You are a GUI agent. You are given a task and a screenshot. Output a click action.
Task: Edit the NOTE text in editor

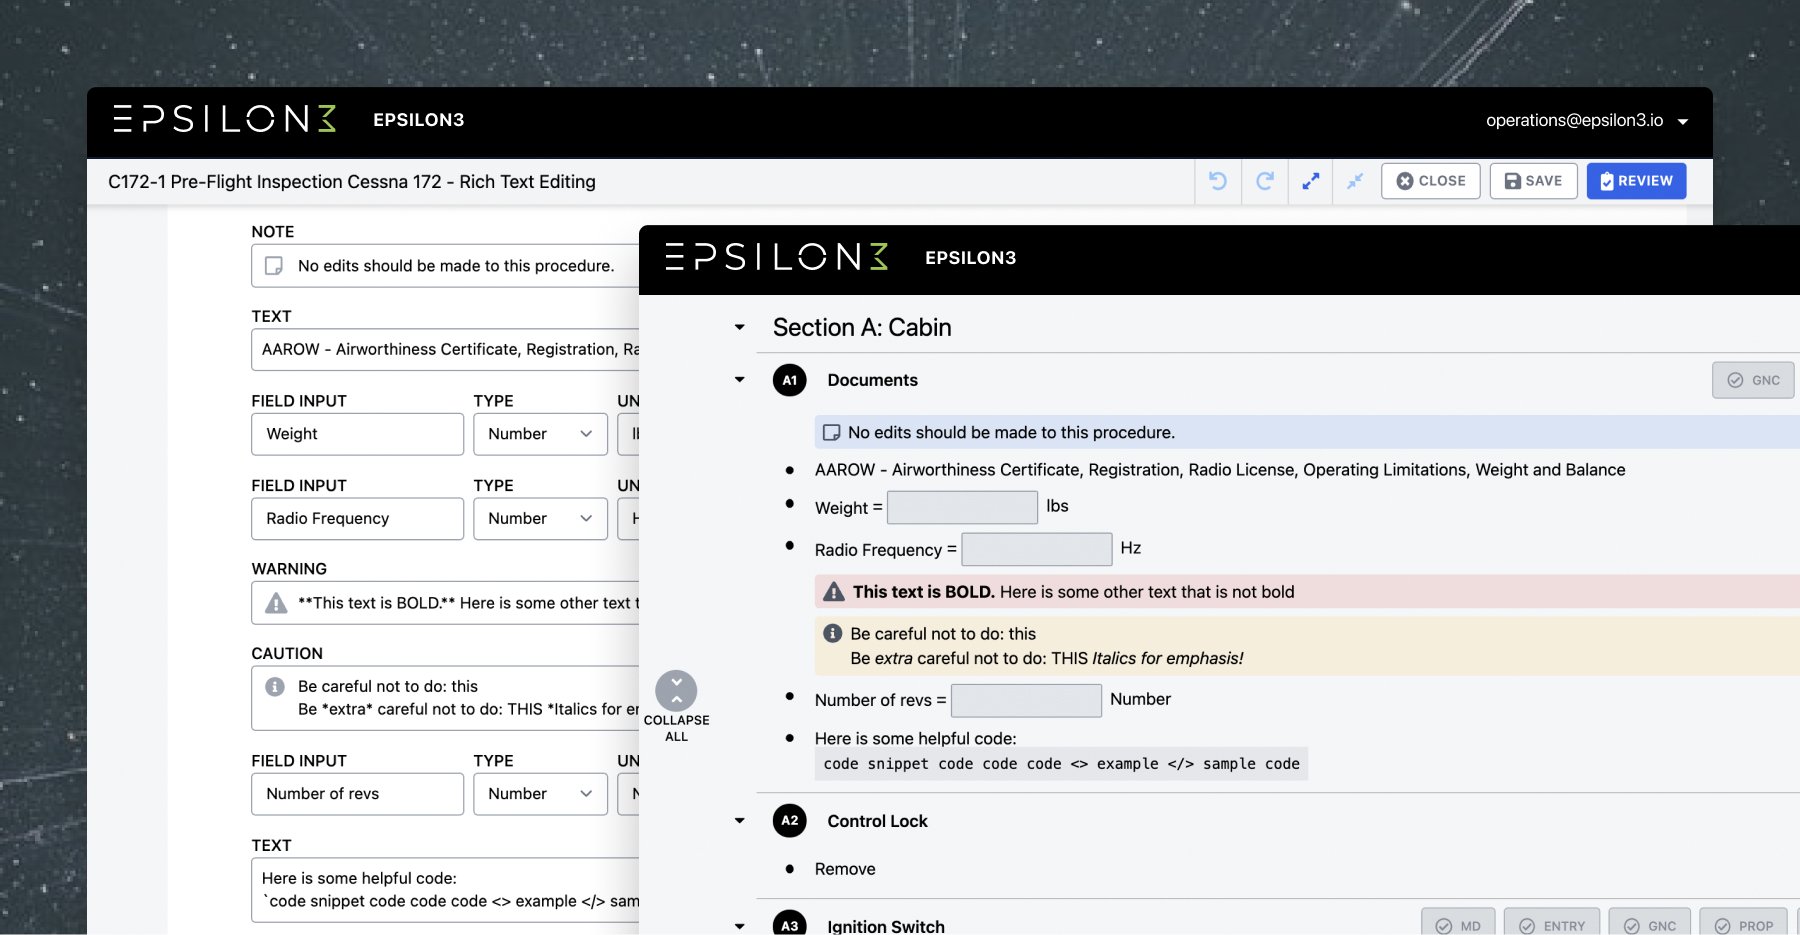[x=456, y=266]
